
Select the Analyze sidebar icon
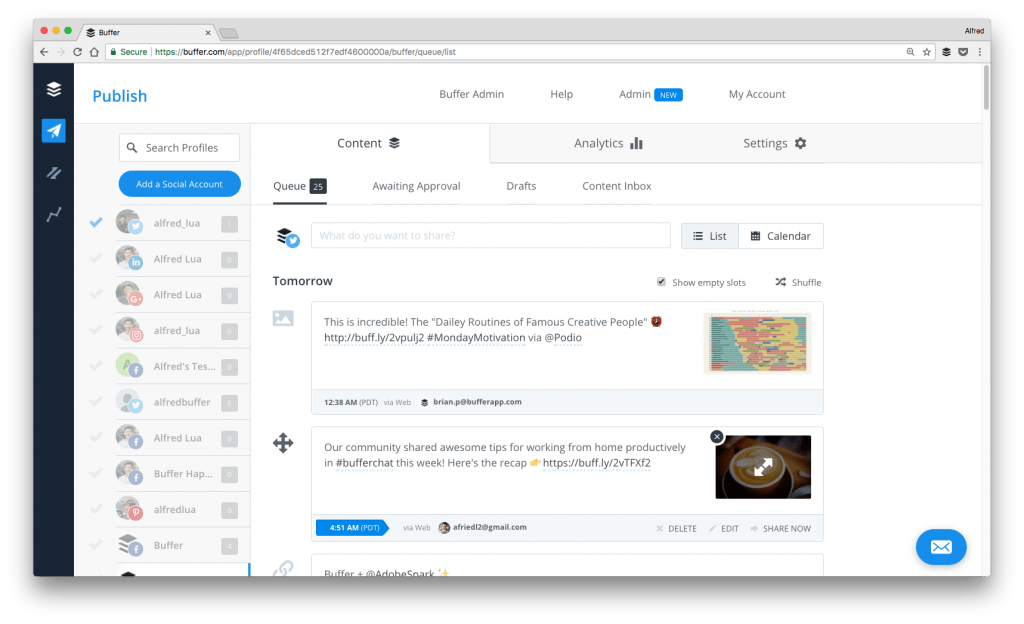(x=52, y=172)
